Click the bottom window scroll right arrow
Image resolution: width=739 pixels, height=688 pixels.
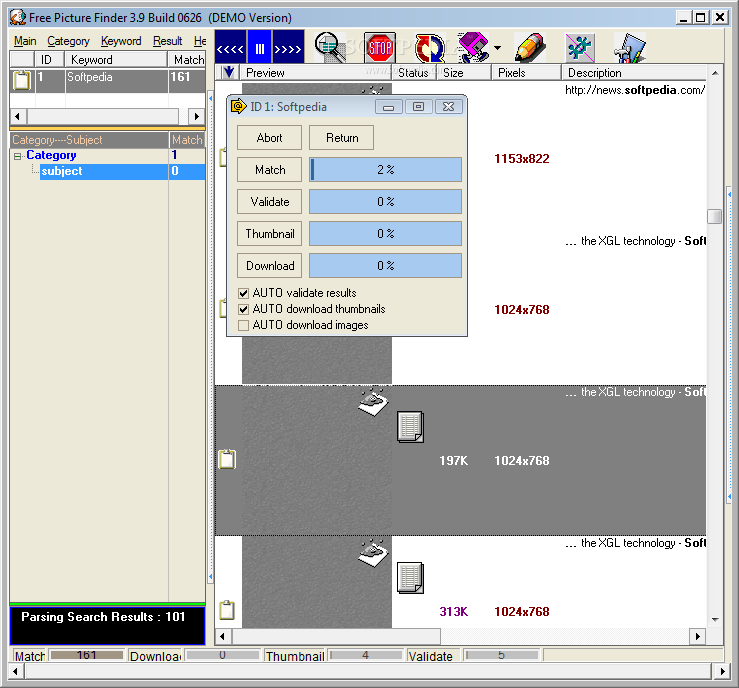click(722, 671)
